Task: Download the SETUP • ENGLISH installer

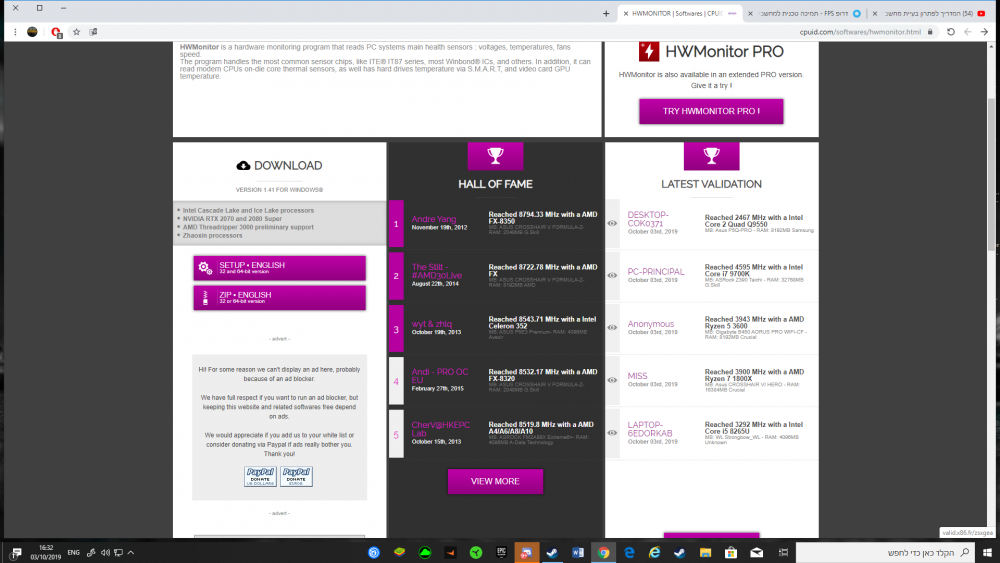Action: click(x=279, y=268)
